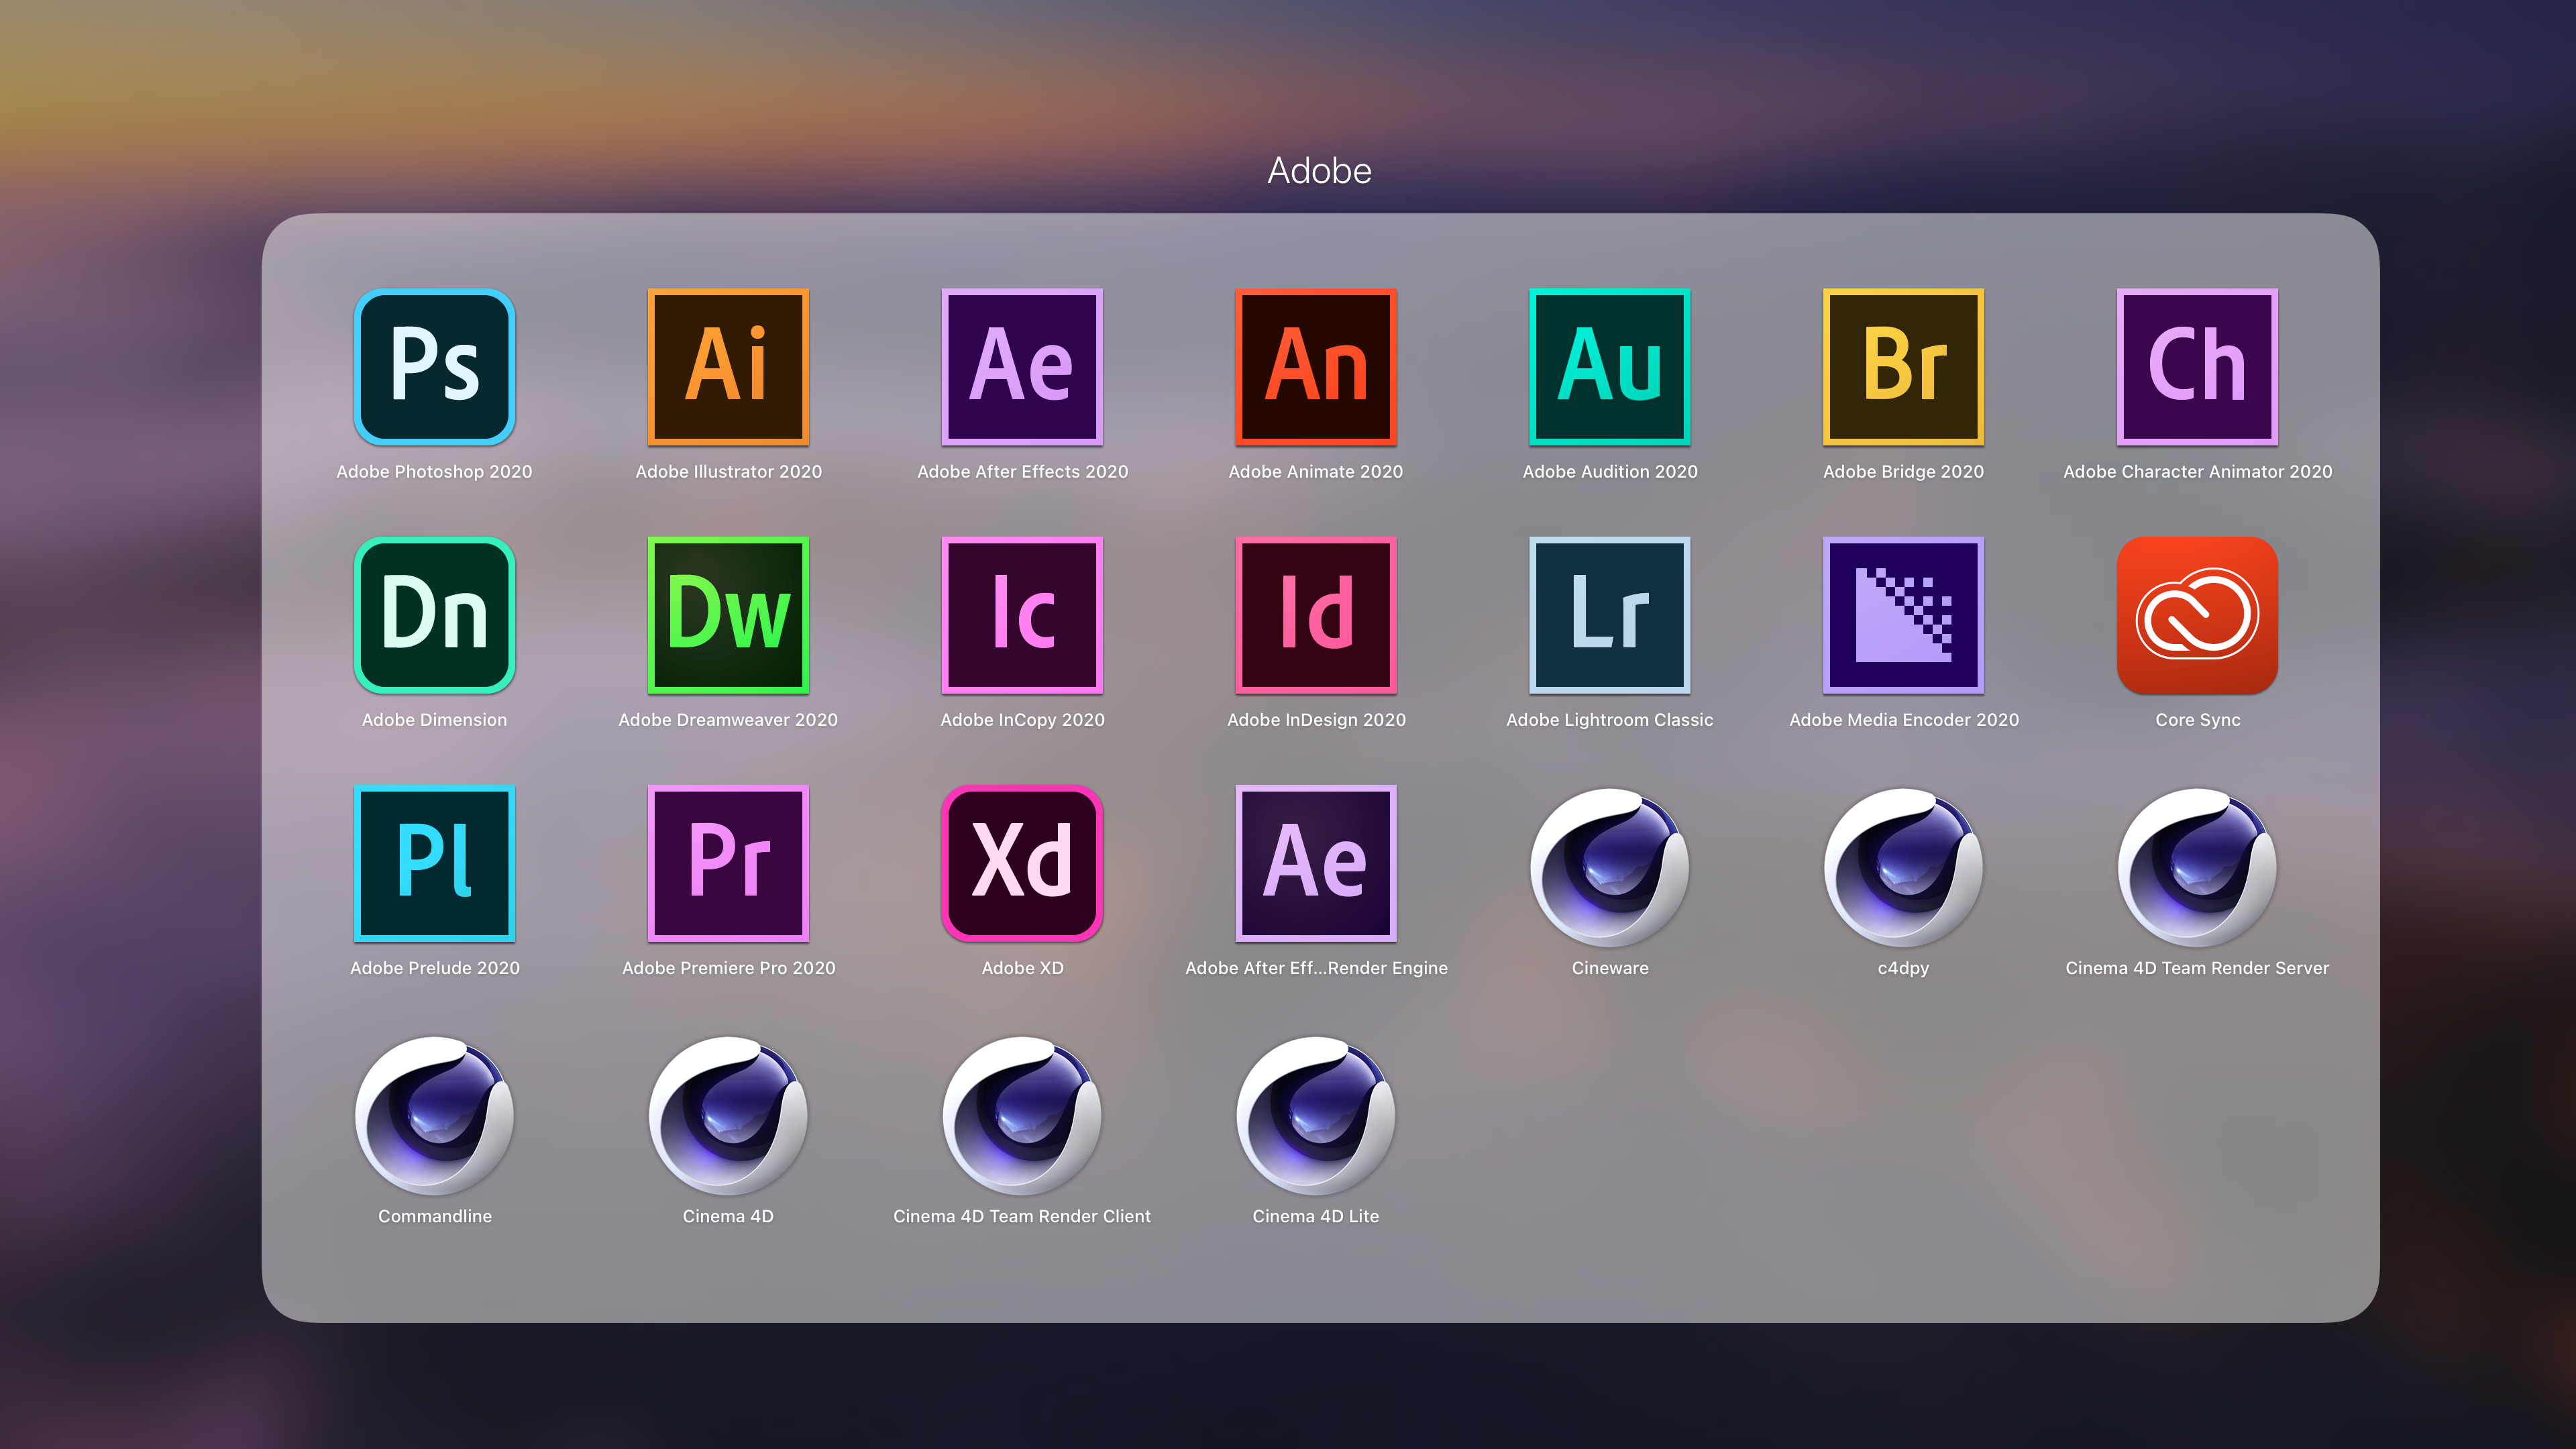This screenshot has height=1449, width=2576.
Task: Open Adobe Character Animator 2020
Action: (x=2196, y=365)
